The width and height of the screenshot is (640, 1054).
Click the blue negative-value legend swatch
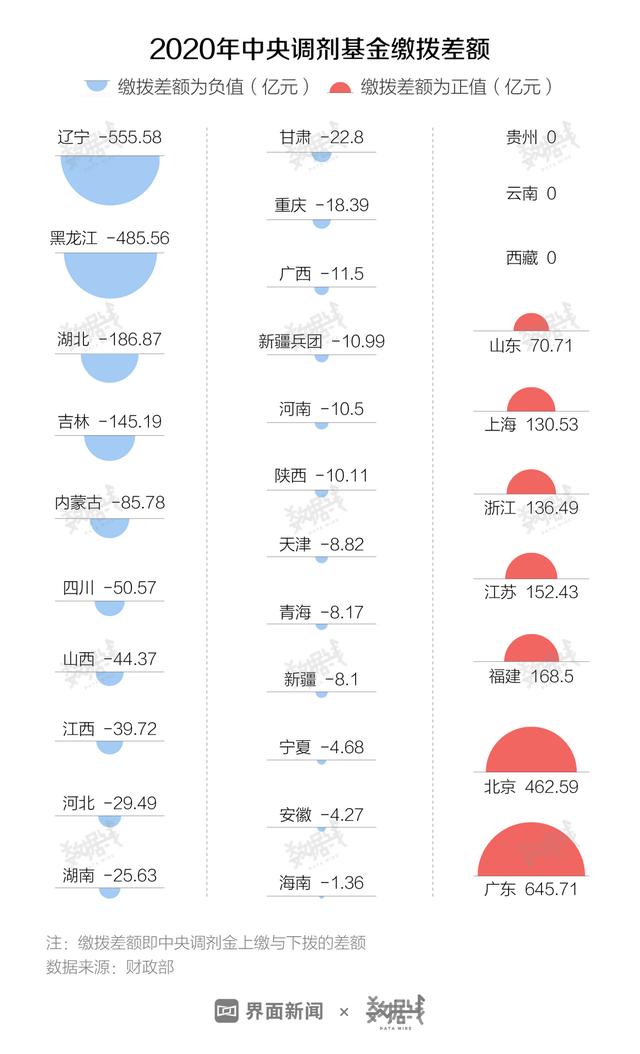(97, 85)
